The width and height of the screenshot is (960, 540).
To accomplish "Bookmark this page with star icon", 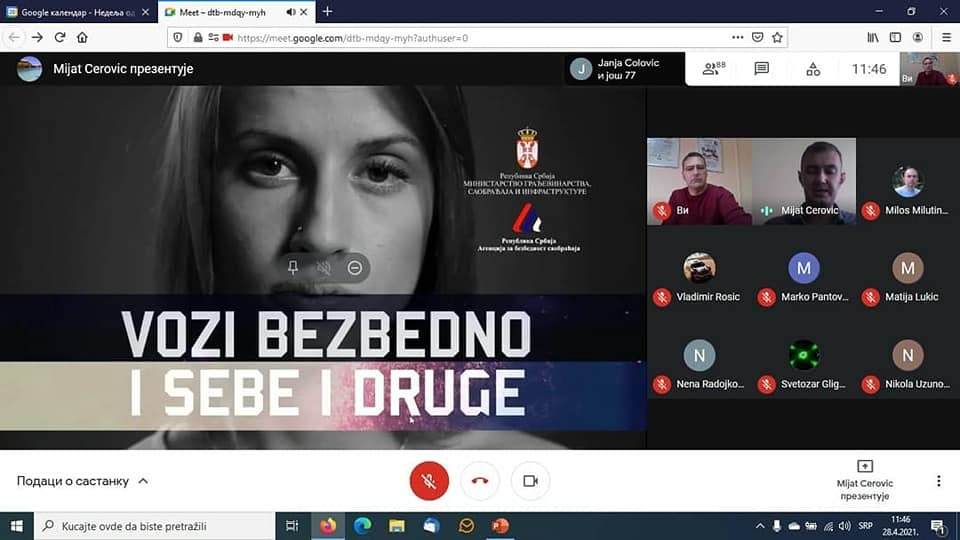I will coord(778,37).
